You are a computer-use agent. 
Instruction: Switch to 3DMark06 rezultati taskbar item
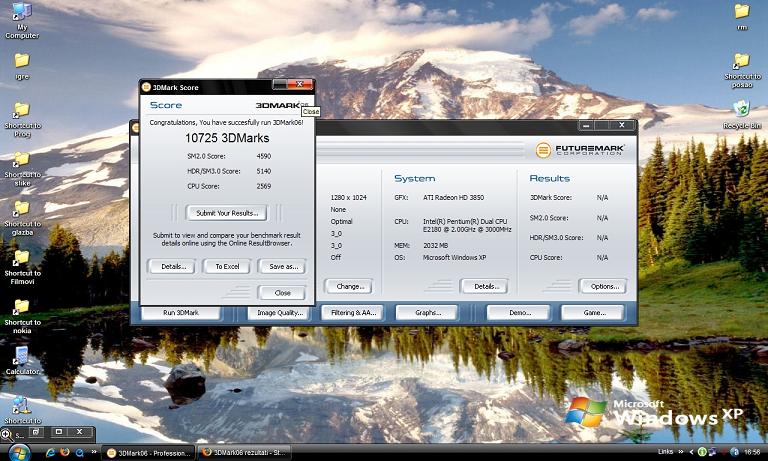click(244, 453)
